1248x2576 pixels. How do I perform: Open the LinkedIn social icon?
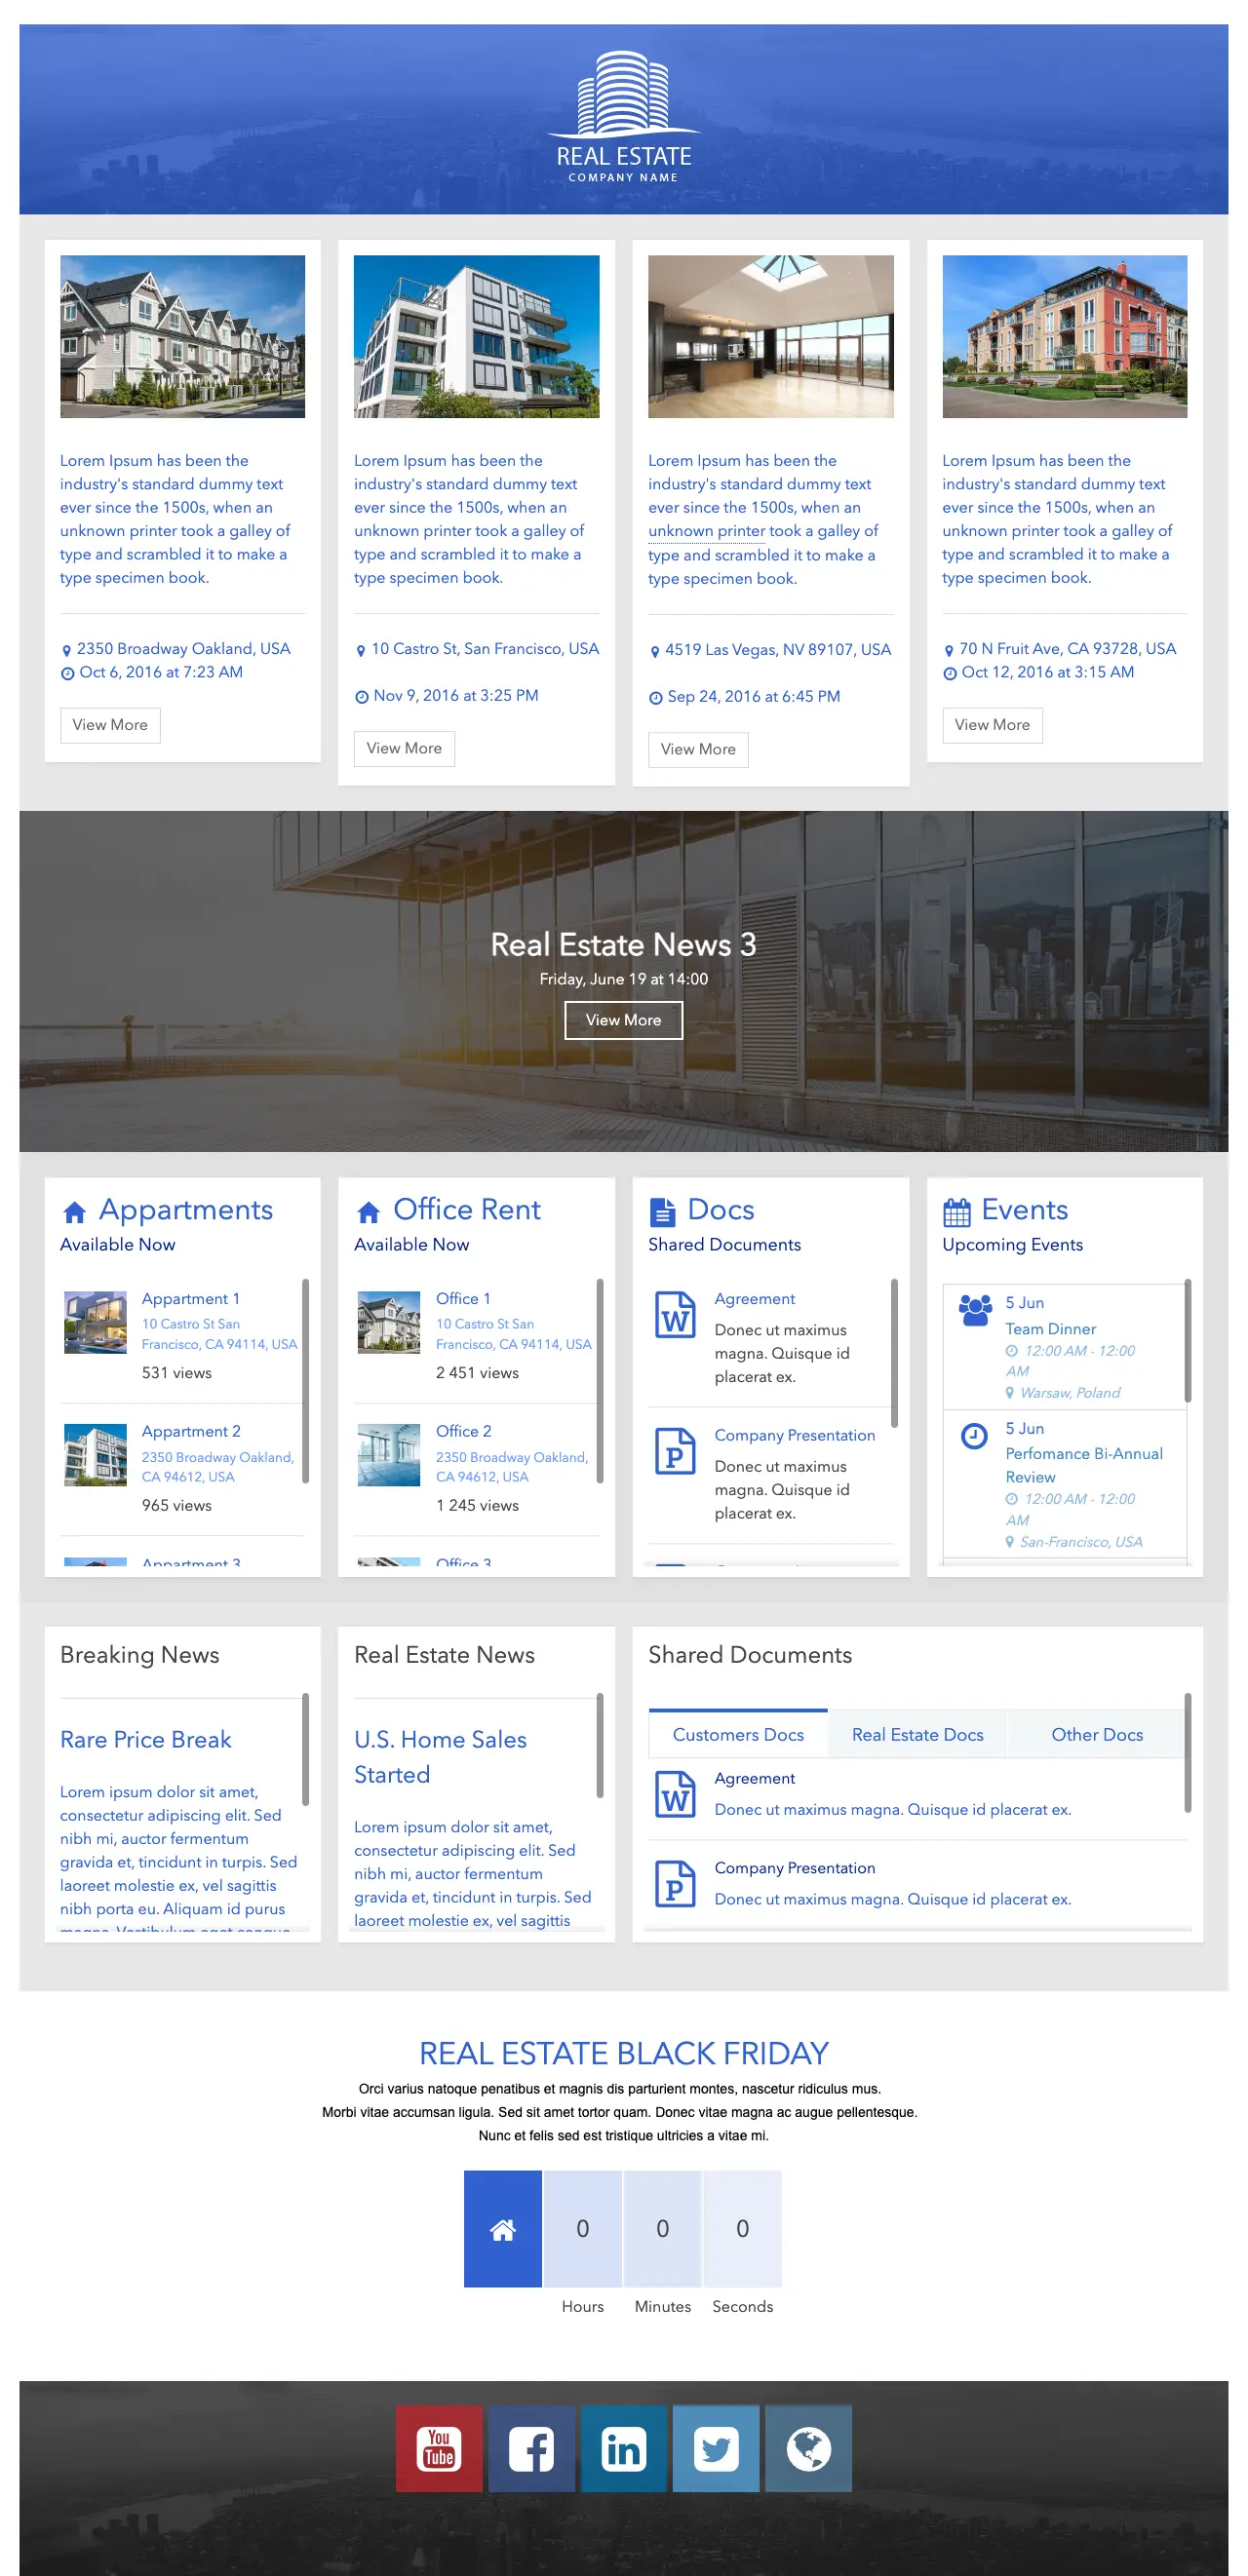pyautogui.click(x=623, y=2448)
